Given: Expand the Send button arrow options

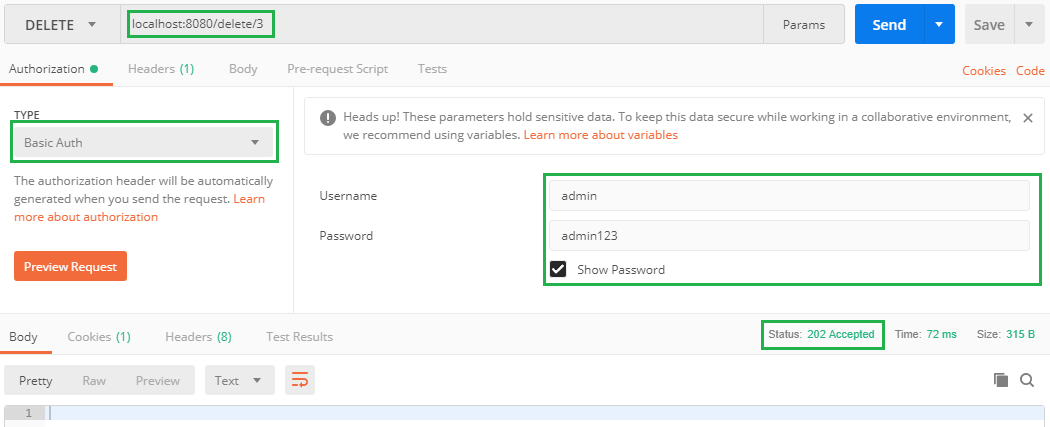Looking at the screenshot, I should coord(939,25).
